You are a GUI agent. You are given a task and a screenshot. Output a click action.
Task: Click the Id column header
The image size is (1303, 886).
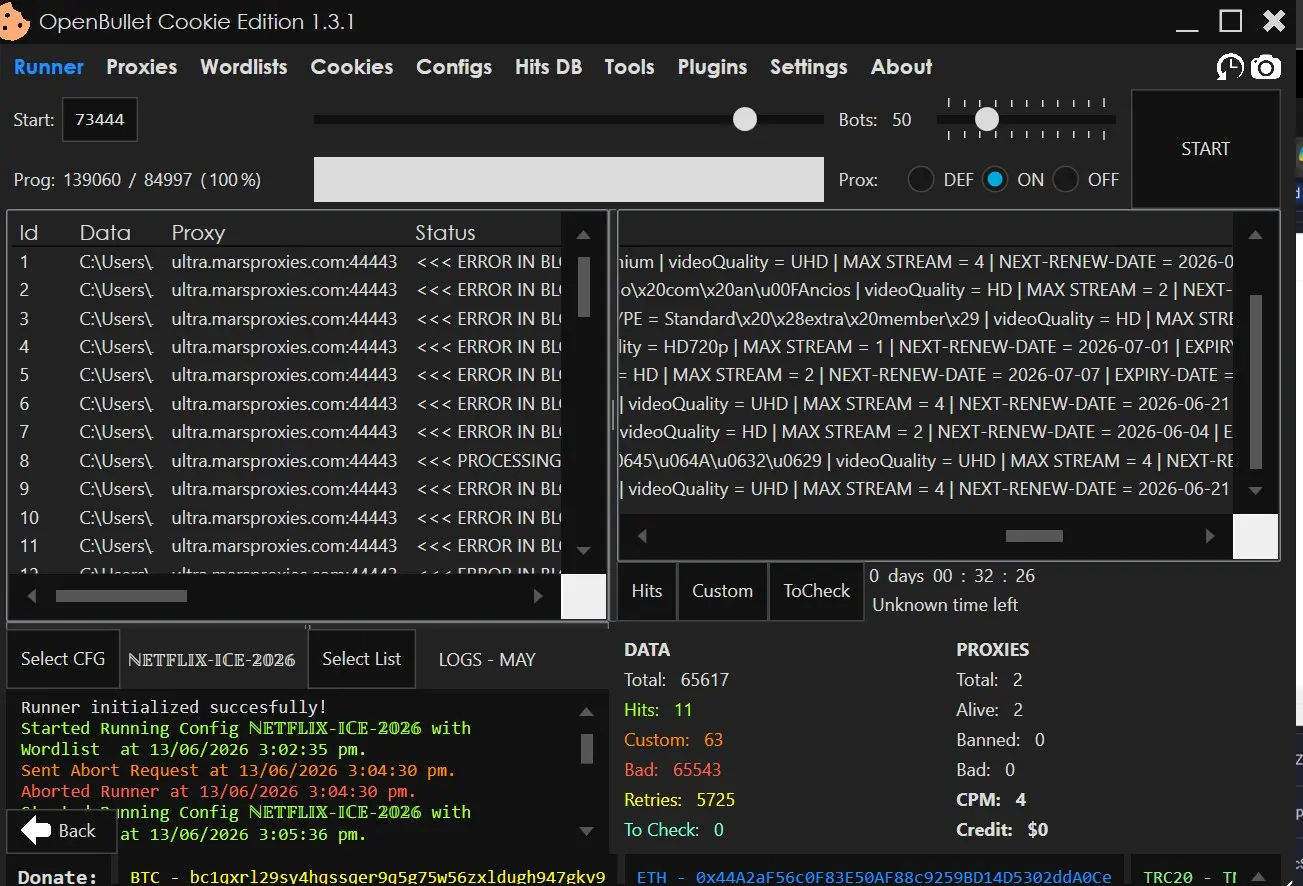29,233
